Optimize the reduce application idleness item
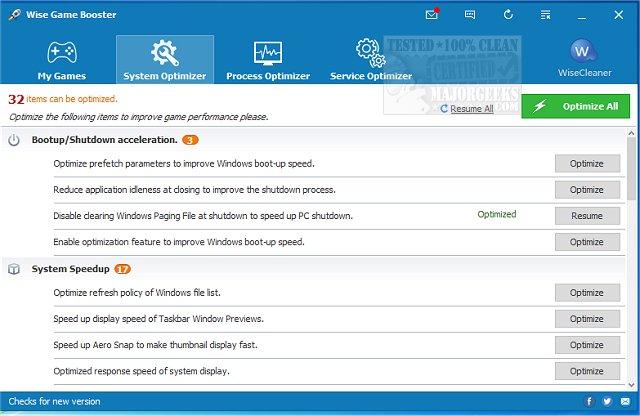640x416 pixels. [x=587, y=190]
